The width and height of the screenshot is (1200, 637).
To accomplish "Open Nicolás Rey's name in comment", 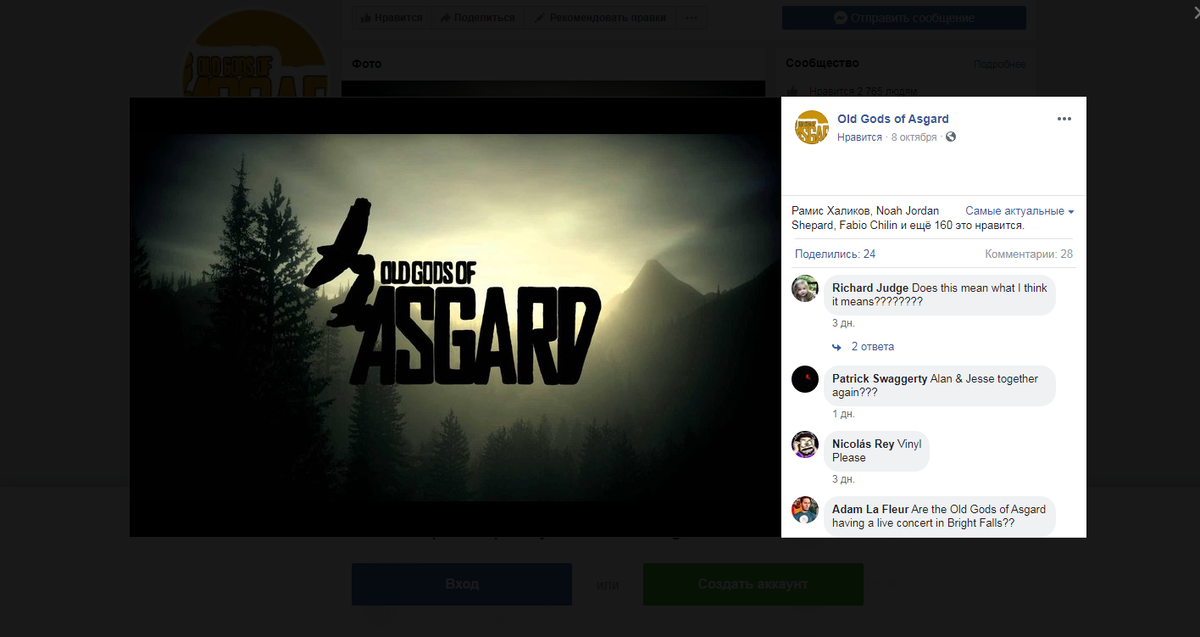I will coord(863,444).
